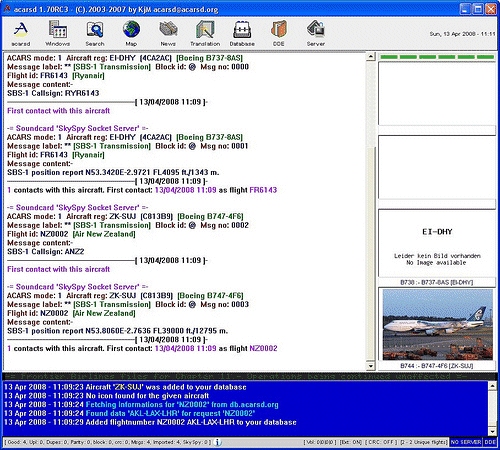
Task: Click position report N53.3420E-2.9721 line
Action: [x=113, y=172]
